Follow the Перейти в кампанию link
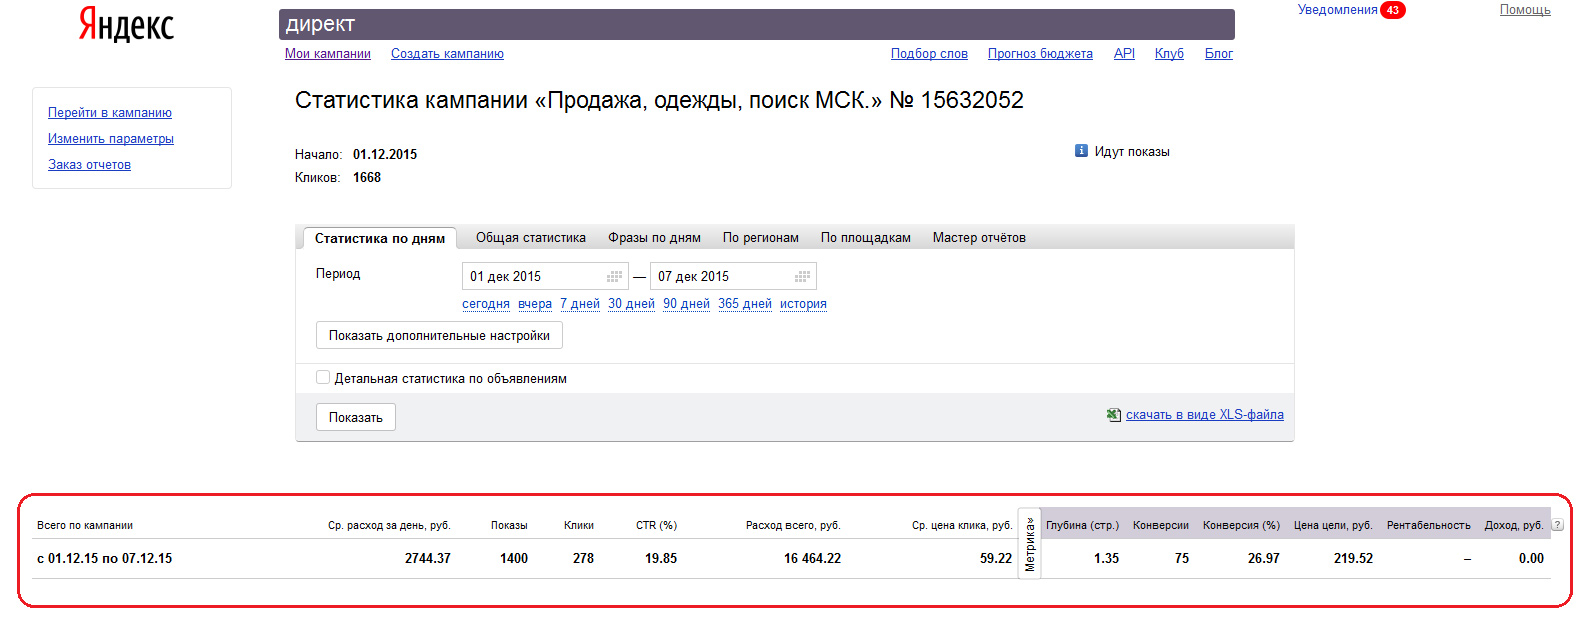The image size is (1577, 618). coord(110,113)
